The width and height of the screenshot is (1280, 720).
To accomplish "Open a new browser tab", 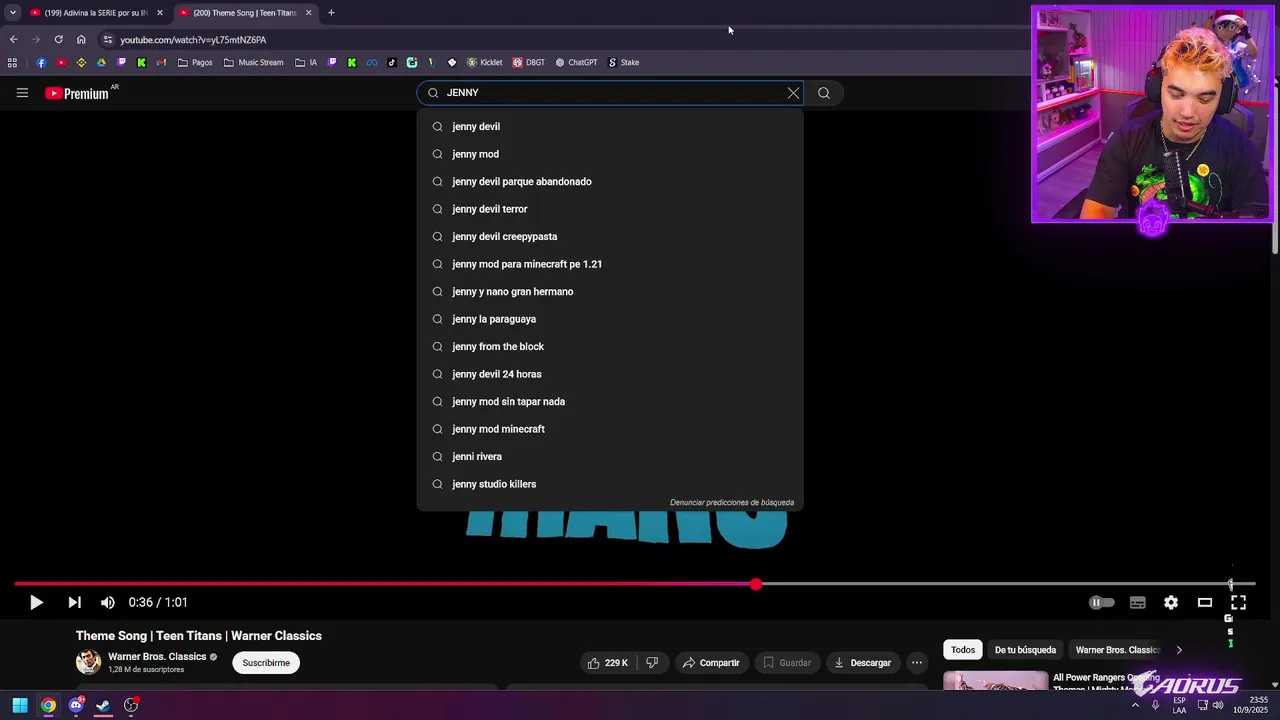I will [x=331, y=13].
